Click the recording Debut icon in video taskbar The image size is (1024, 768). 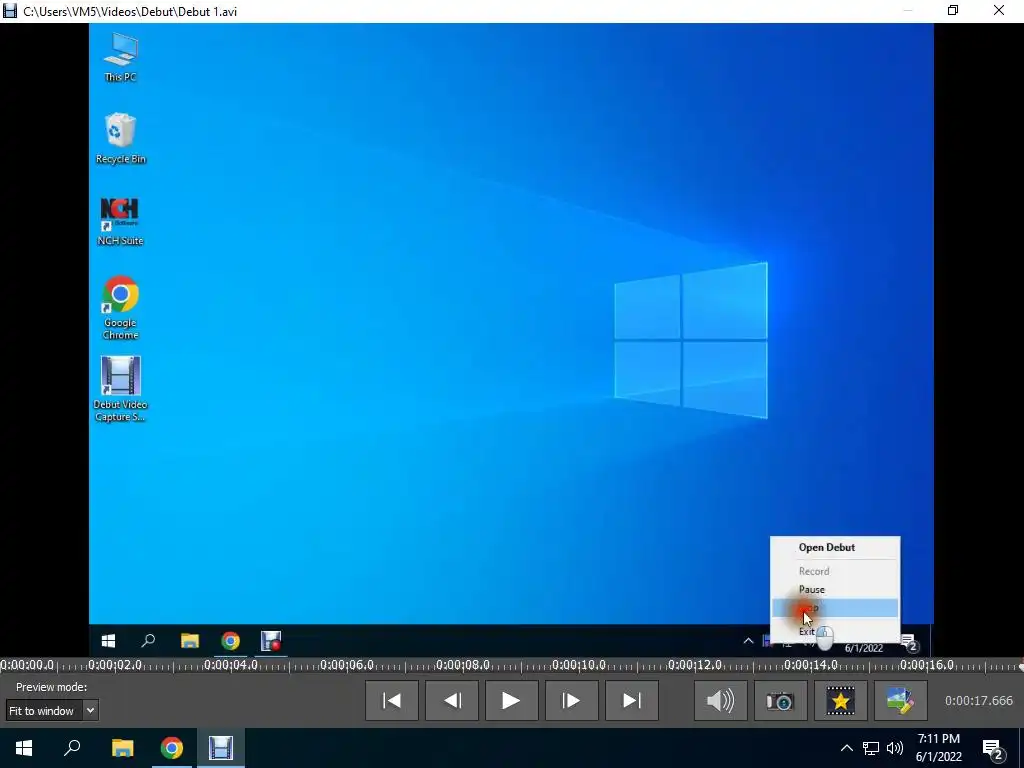(270, 641)
